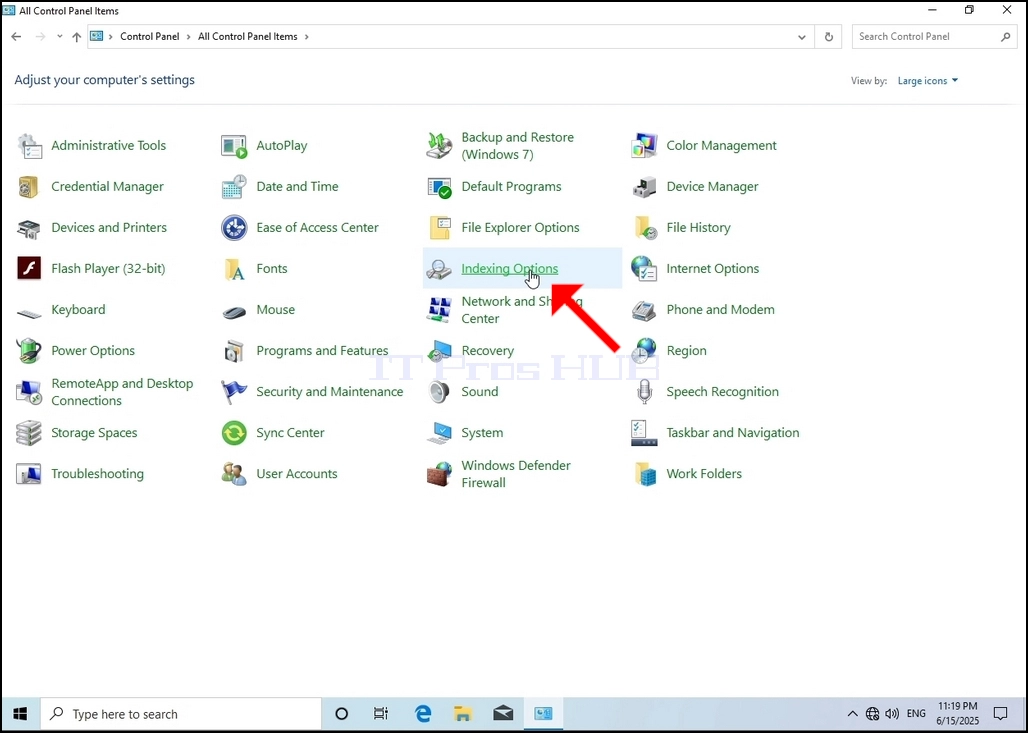Open Sync Center green icon
Viewport: 1028px width, 733px height.
point(234,433)
